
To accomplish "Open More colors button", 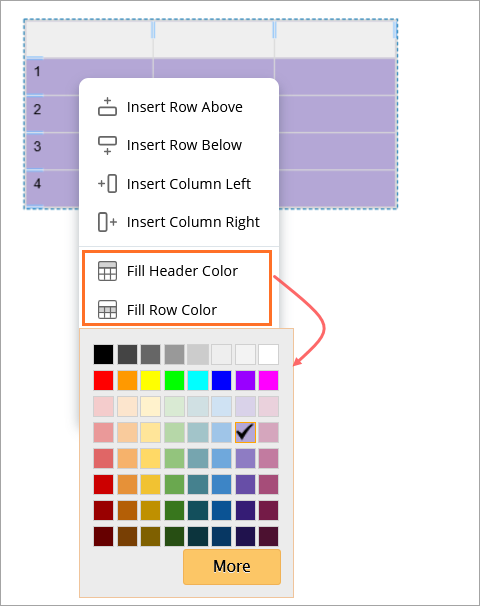I will click(x=232, y=567).
